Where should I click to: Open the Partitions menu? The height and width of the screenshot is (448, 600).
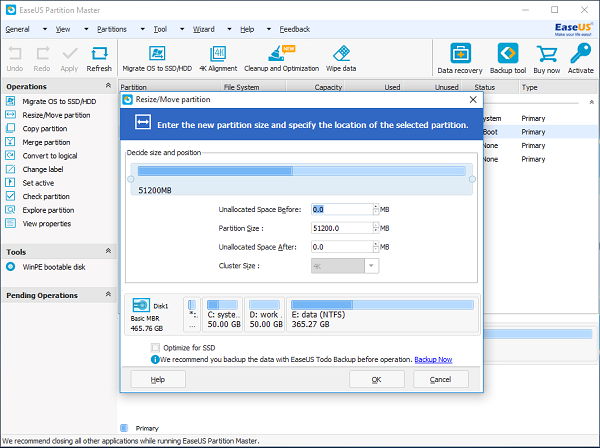pyautogui.click(x=112, y=29)
